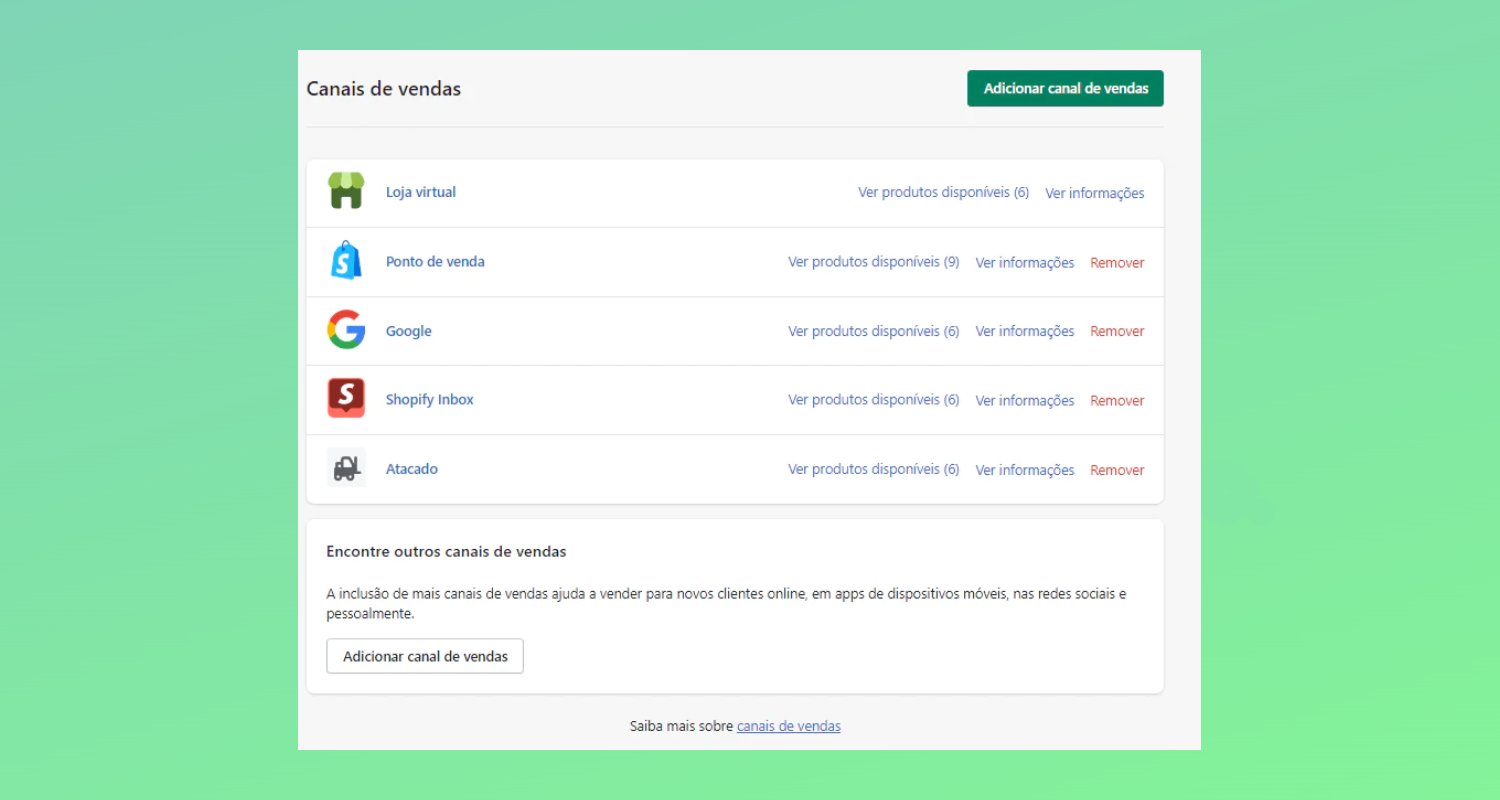Click the green Adicionar canal de vendas button
1500x800 pixels.
[x=1065, y=88]
